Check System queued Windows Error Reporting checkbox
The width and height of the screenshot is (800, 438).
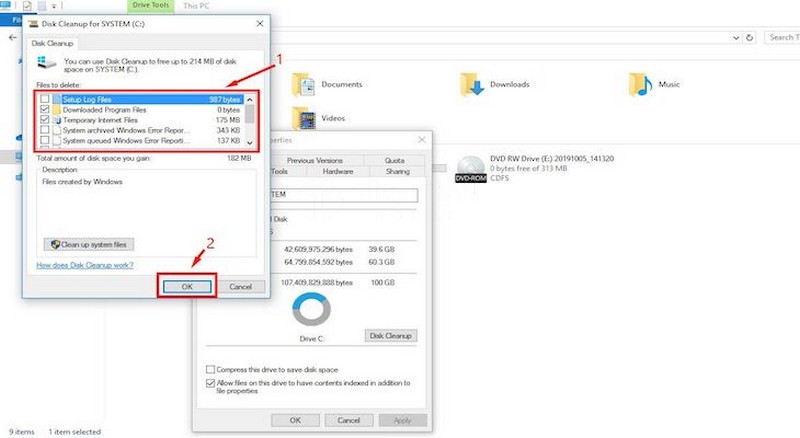(45, 140)
